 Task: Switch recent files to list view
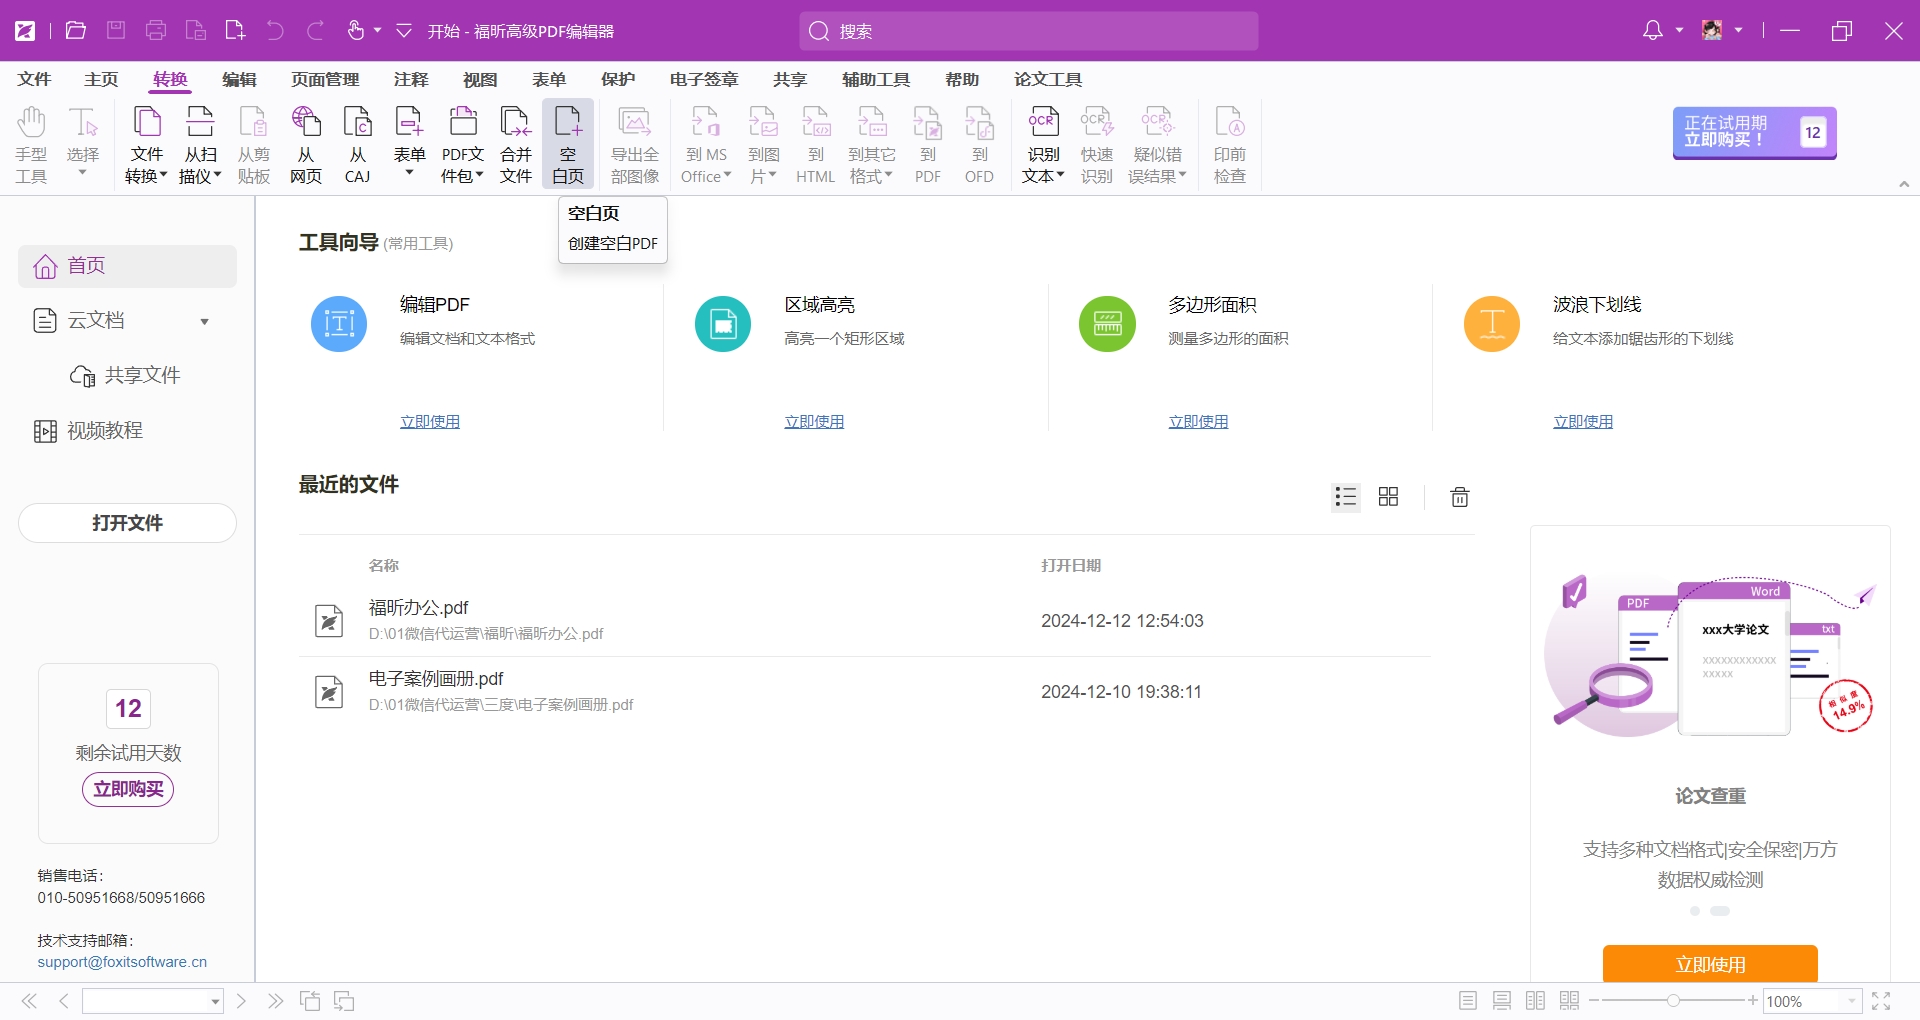point(1346,497)
